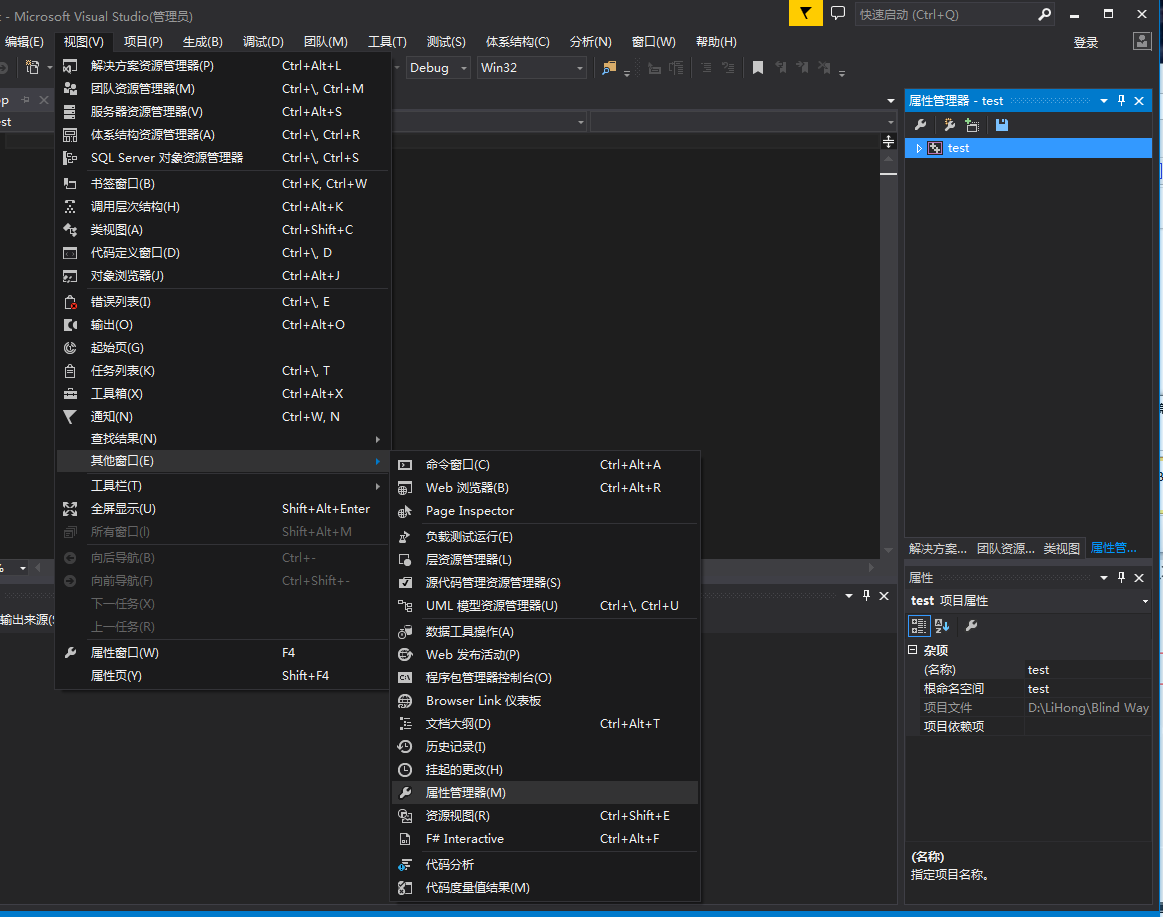This screenshot has width=1163, height=917.
Task: Click the notifications flag icon in title bar
Action: (805, 13)
